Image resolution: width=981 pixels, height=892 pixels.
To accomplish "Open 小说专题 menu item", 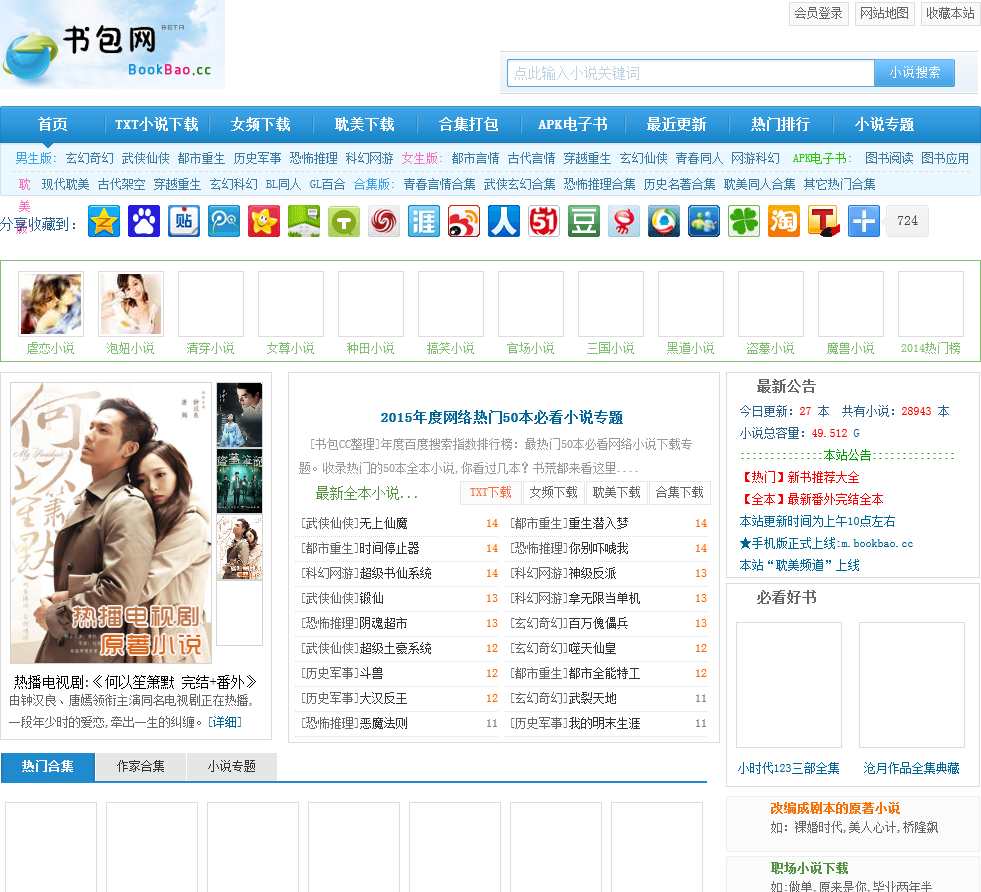I will point(884,124).
